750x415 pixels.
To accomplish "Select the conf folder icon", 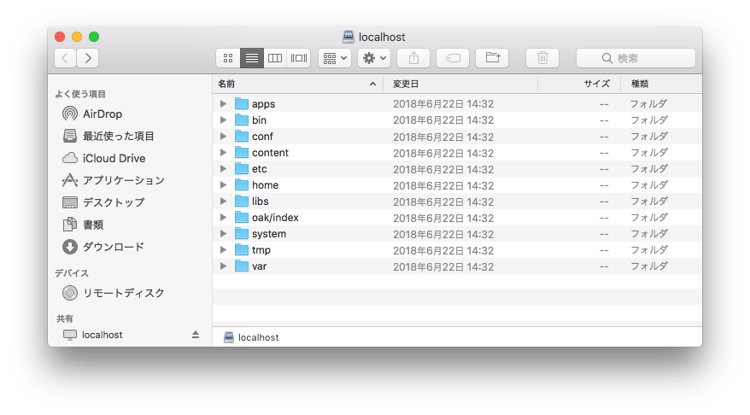I will pos(242,136).
